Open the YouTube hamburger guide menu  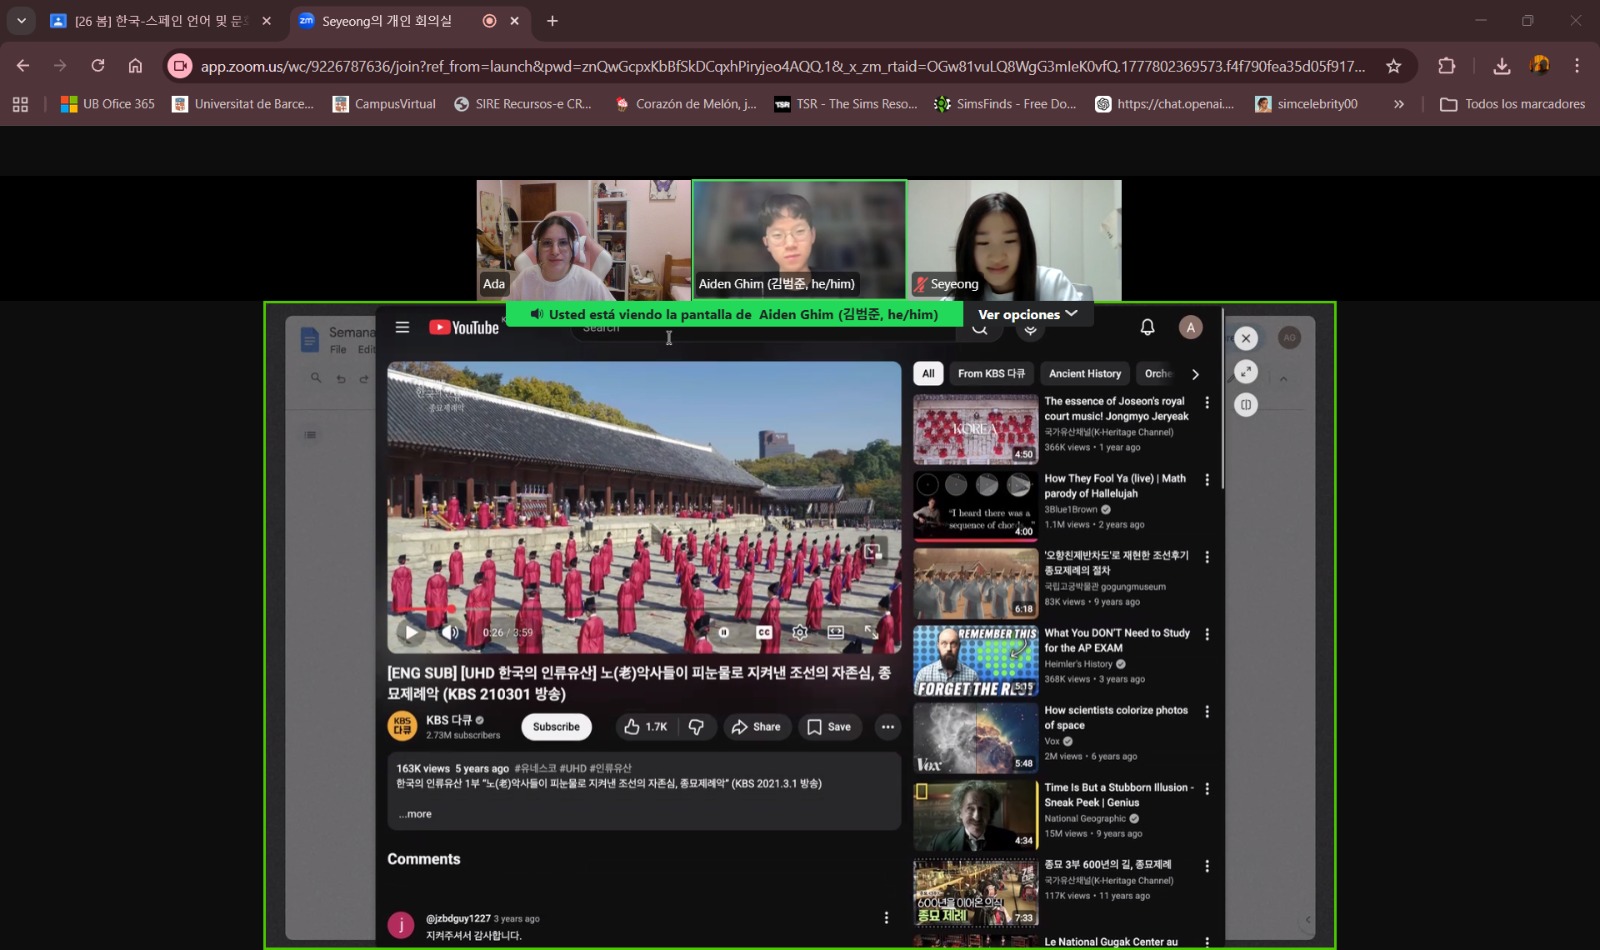tap(402, 327)
